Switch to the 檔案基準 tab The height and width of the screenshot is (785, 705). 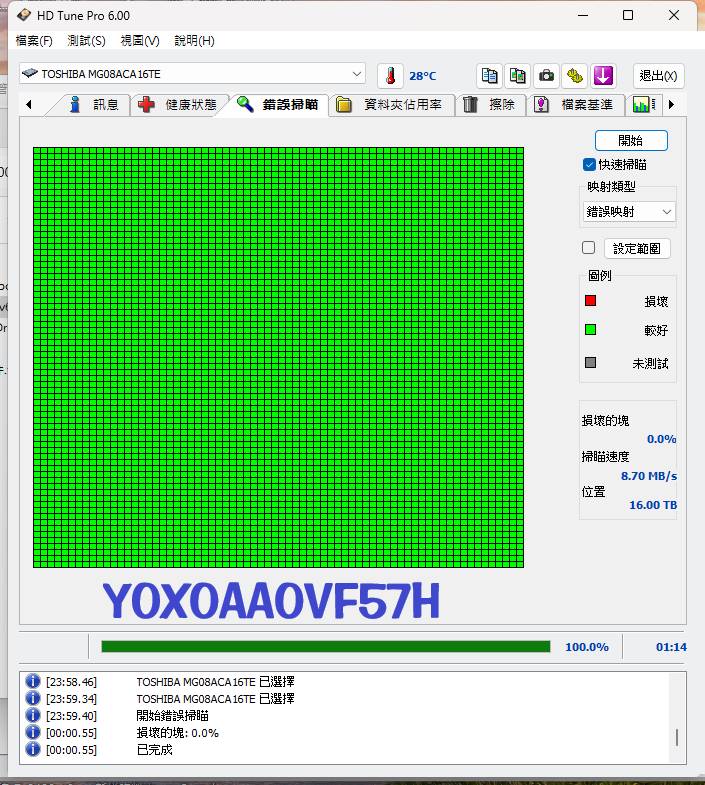[576, 105]
